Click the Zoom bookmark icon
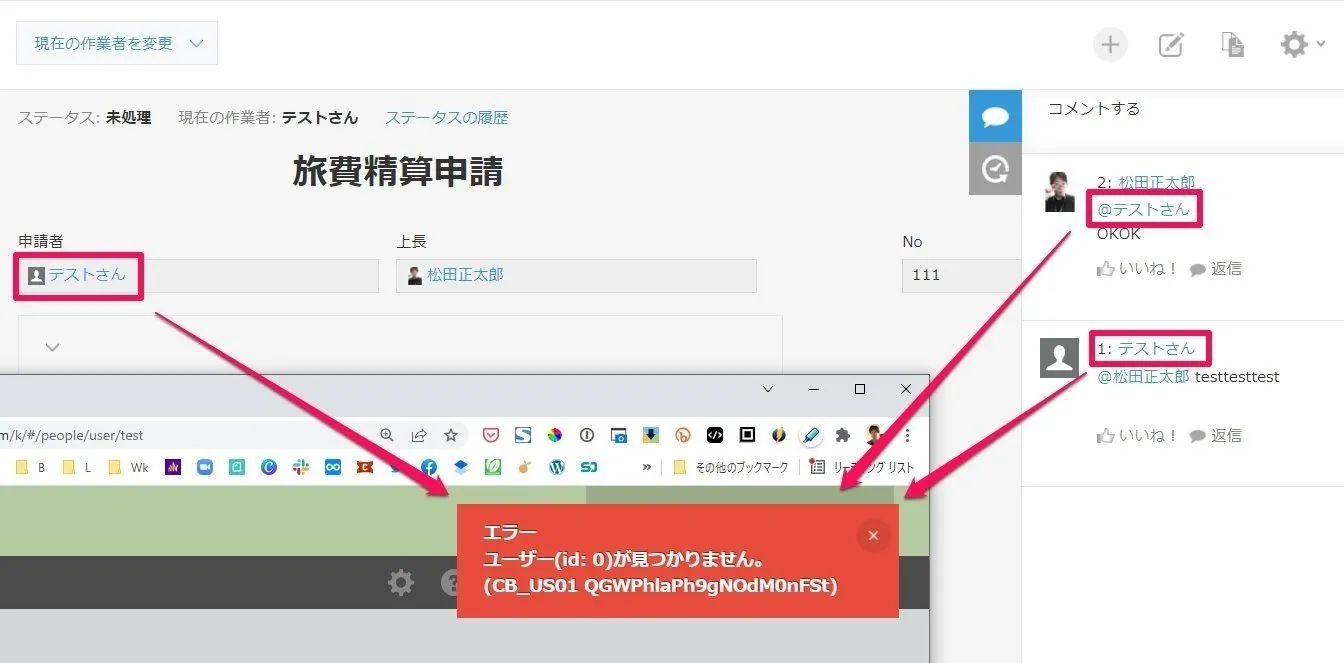This screenshot has height=663, width=1344. 205,467
